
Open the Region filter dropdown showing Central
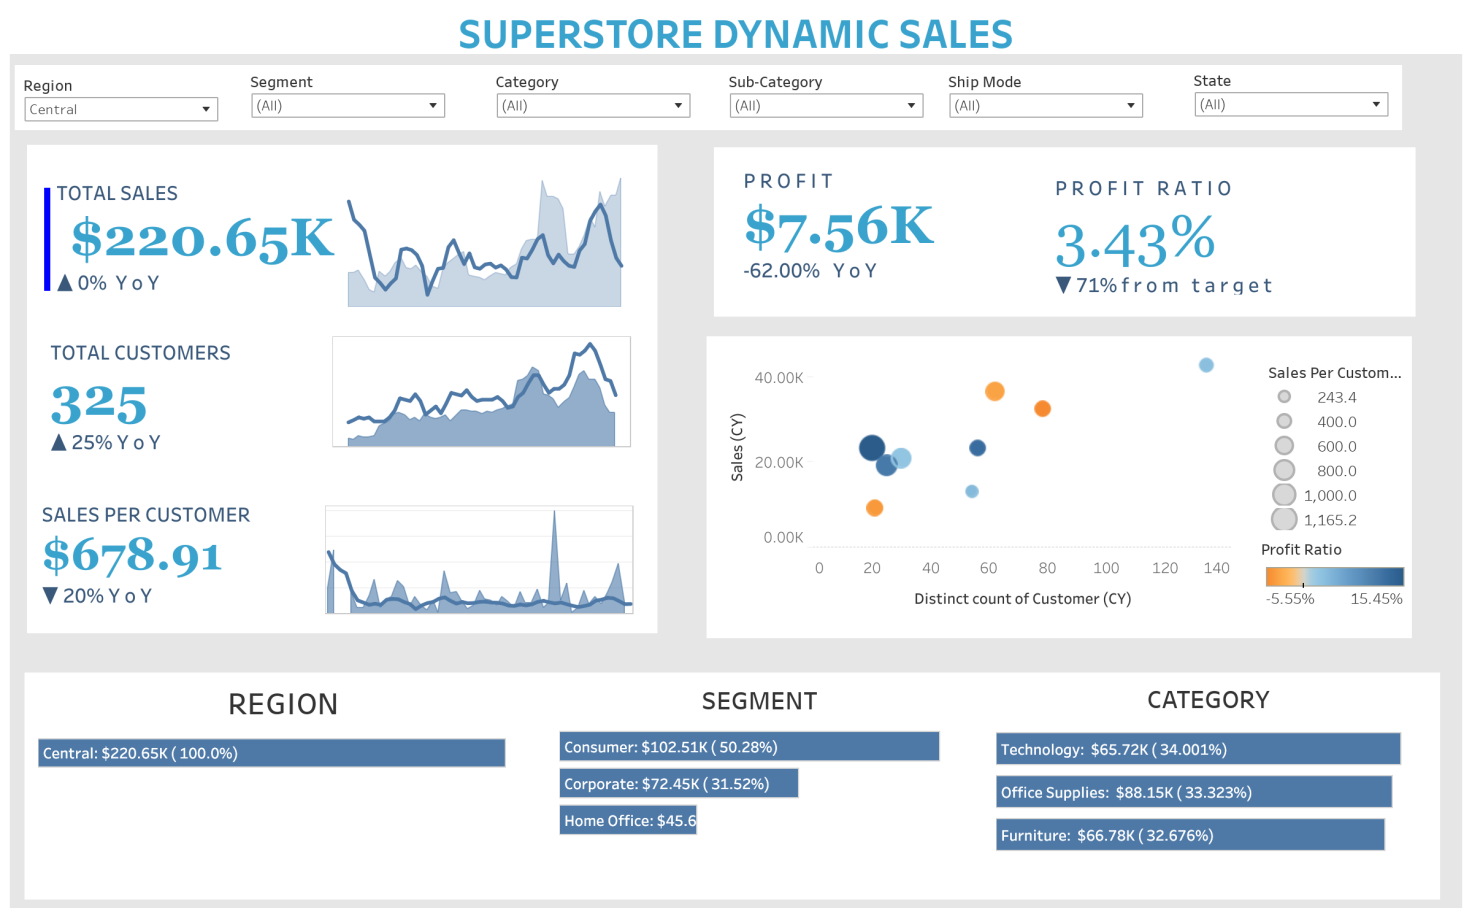coord(121,109)
